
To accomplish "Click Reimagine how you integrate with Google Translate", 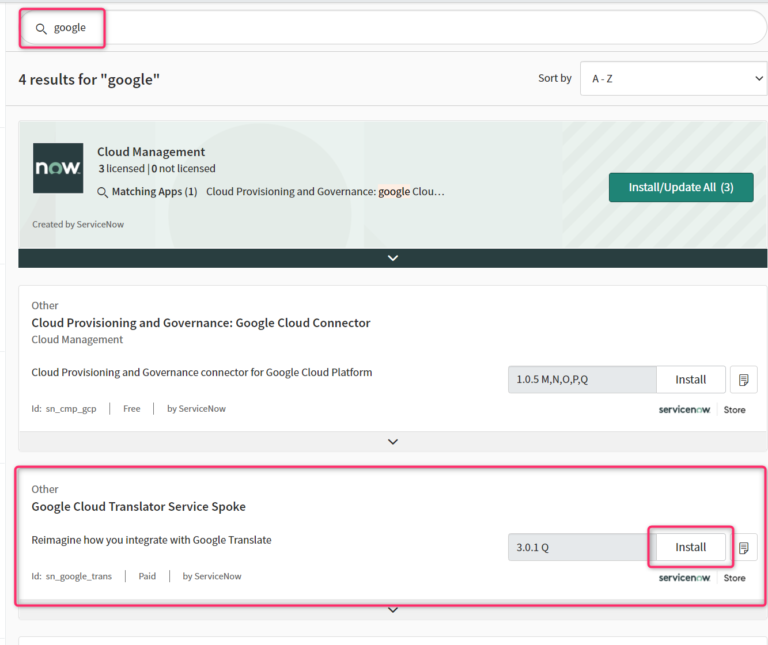I will (151, 540).
